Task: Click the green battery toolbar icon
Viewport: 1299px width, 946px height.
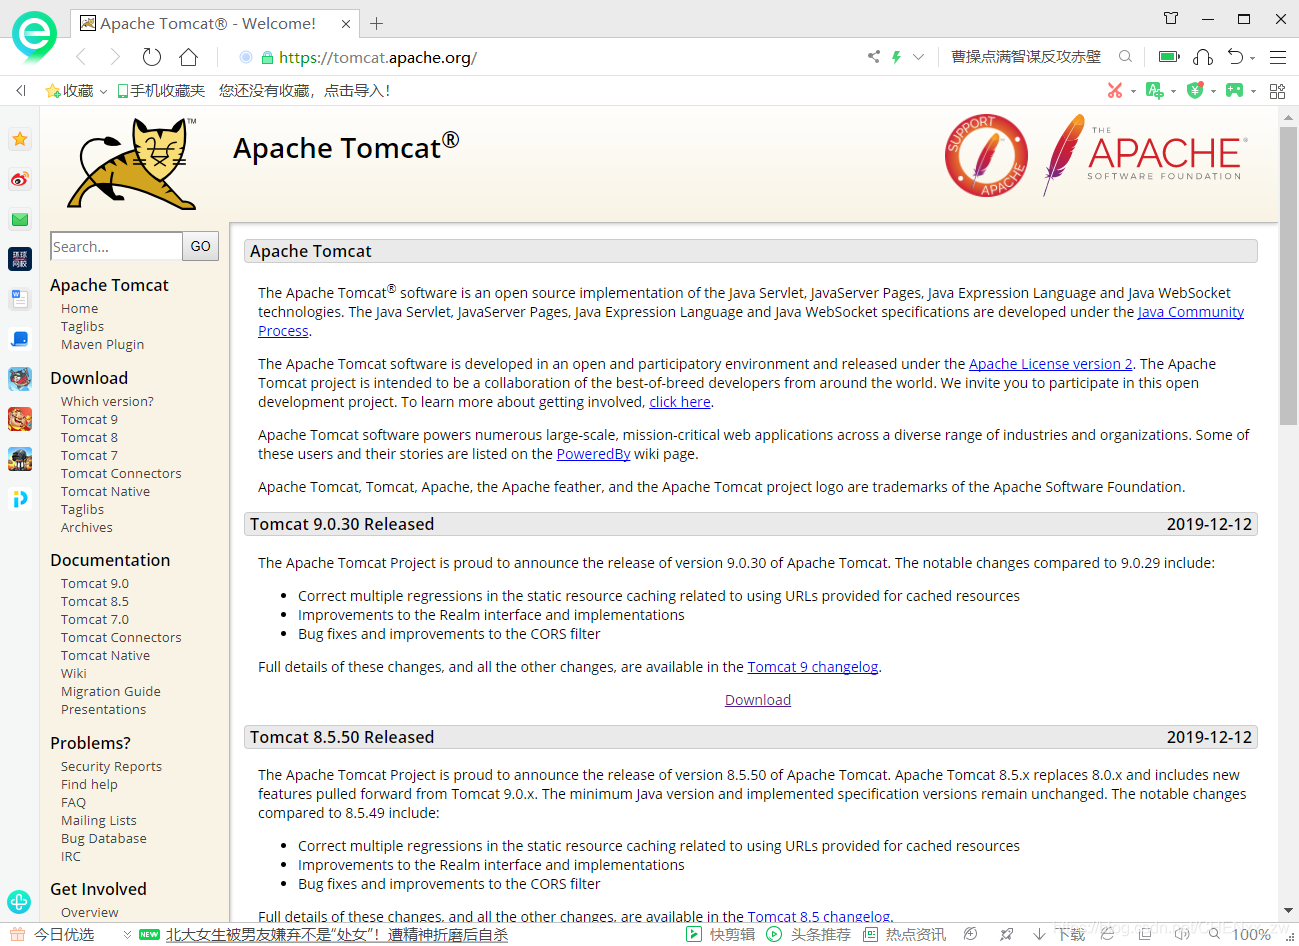Action: (1169, 57)
